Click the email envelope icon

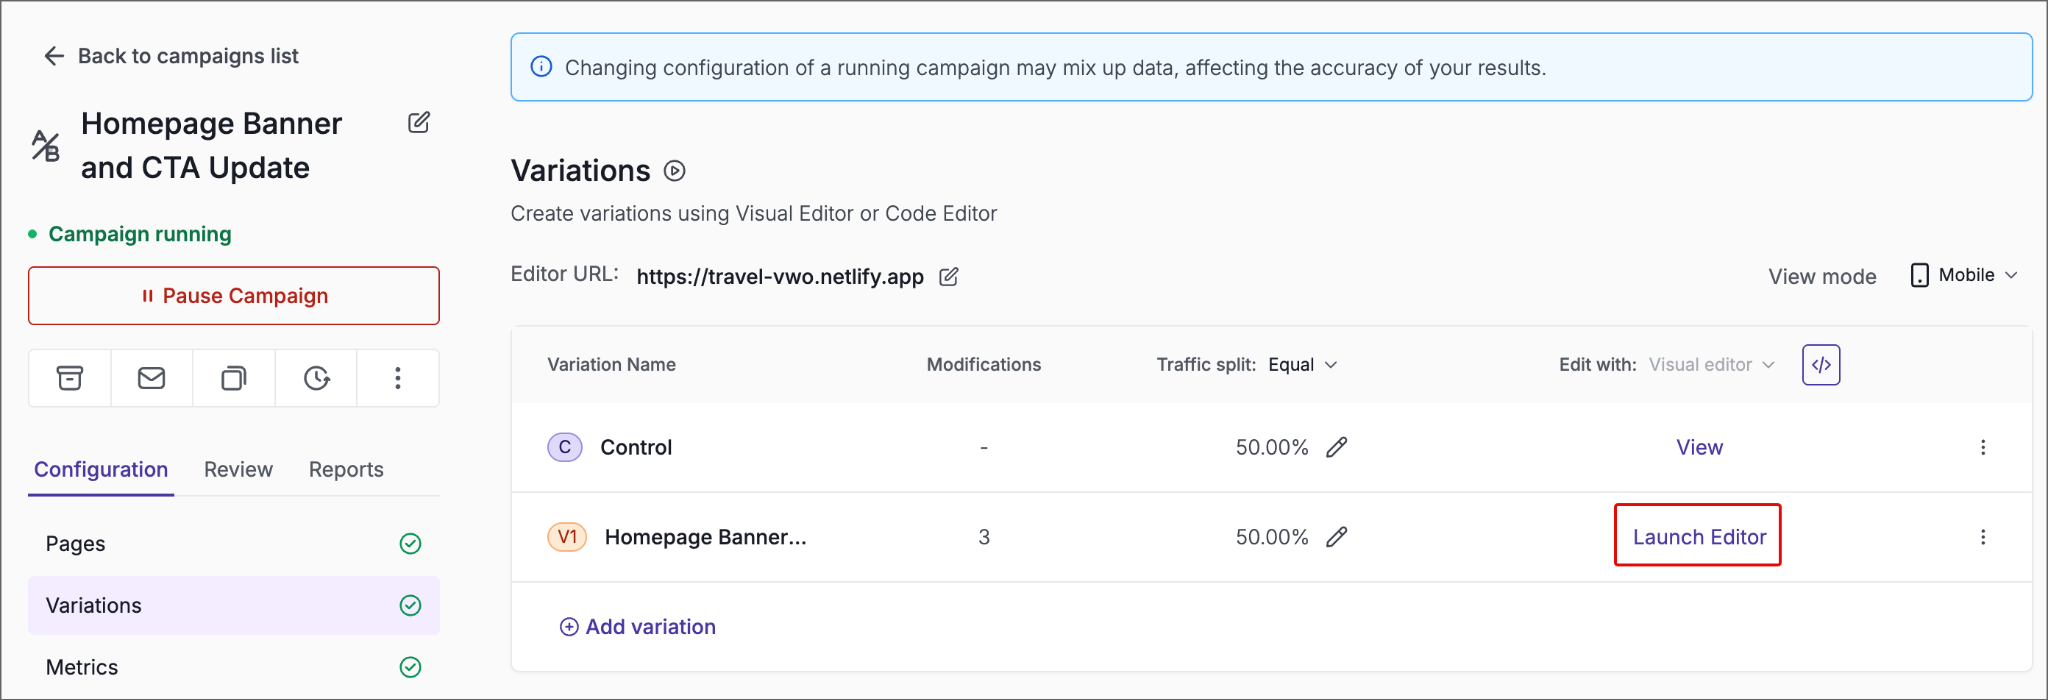pos(152,378)
